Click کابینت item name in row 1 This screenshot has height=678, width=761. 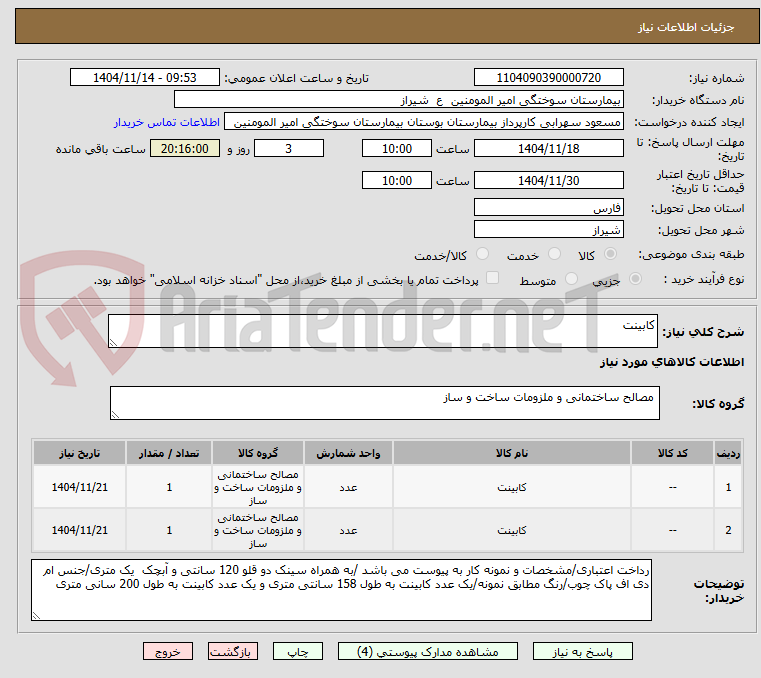(512, 487)
